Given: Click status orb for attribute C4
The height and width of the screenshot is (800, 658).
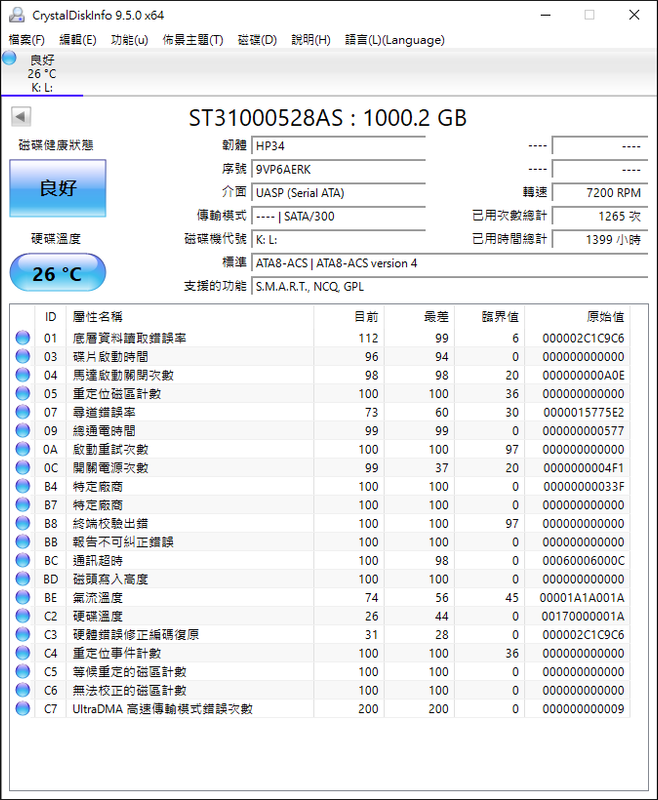Looking at the screenshot, I should coord(22,653).
